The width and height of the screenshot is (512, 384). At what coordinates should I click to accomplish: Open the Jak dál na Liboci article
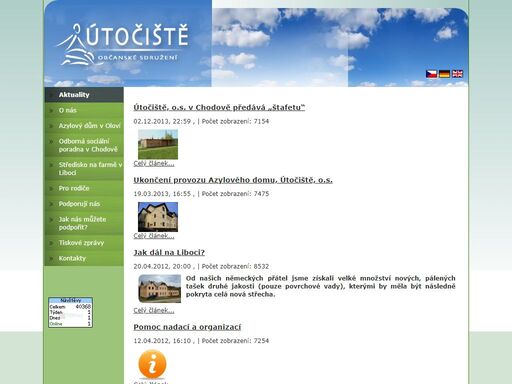pyautogui.click(x=169, y=252)
